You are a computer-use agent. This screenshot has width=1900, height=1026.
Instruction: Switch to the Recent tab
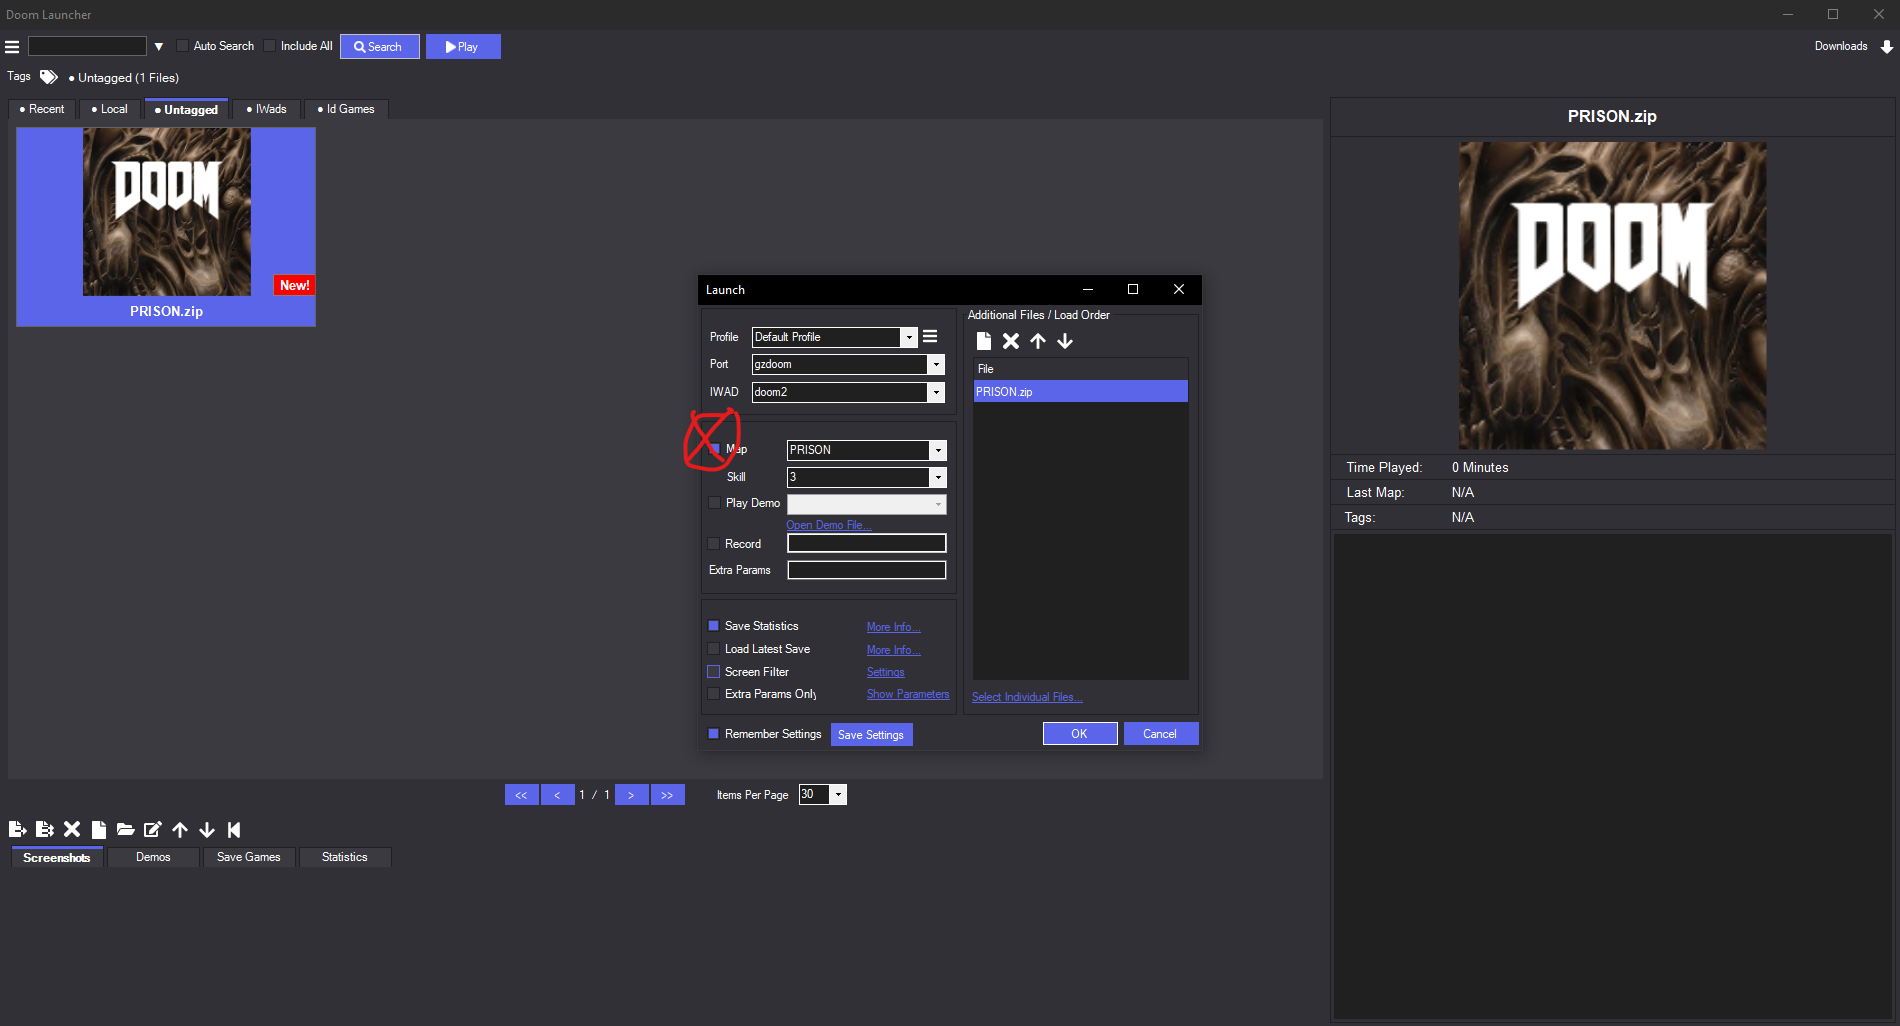click(x=42, y=109)
